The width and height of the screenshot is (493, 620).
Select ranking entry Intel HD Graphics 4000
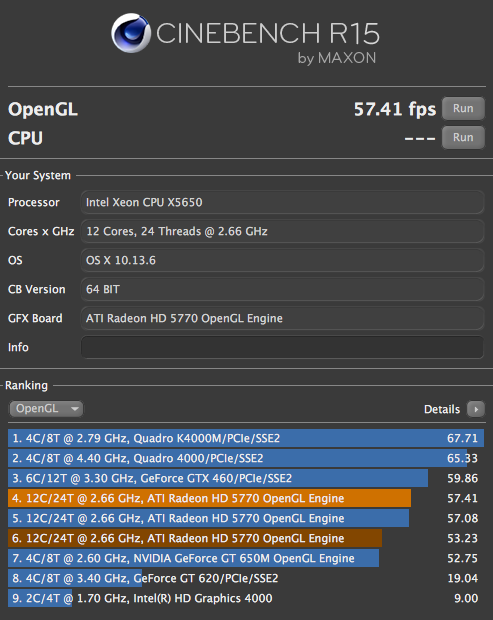click(246, 598)
